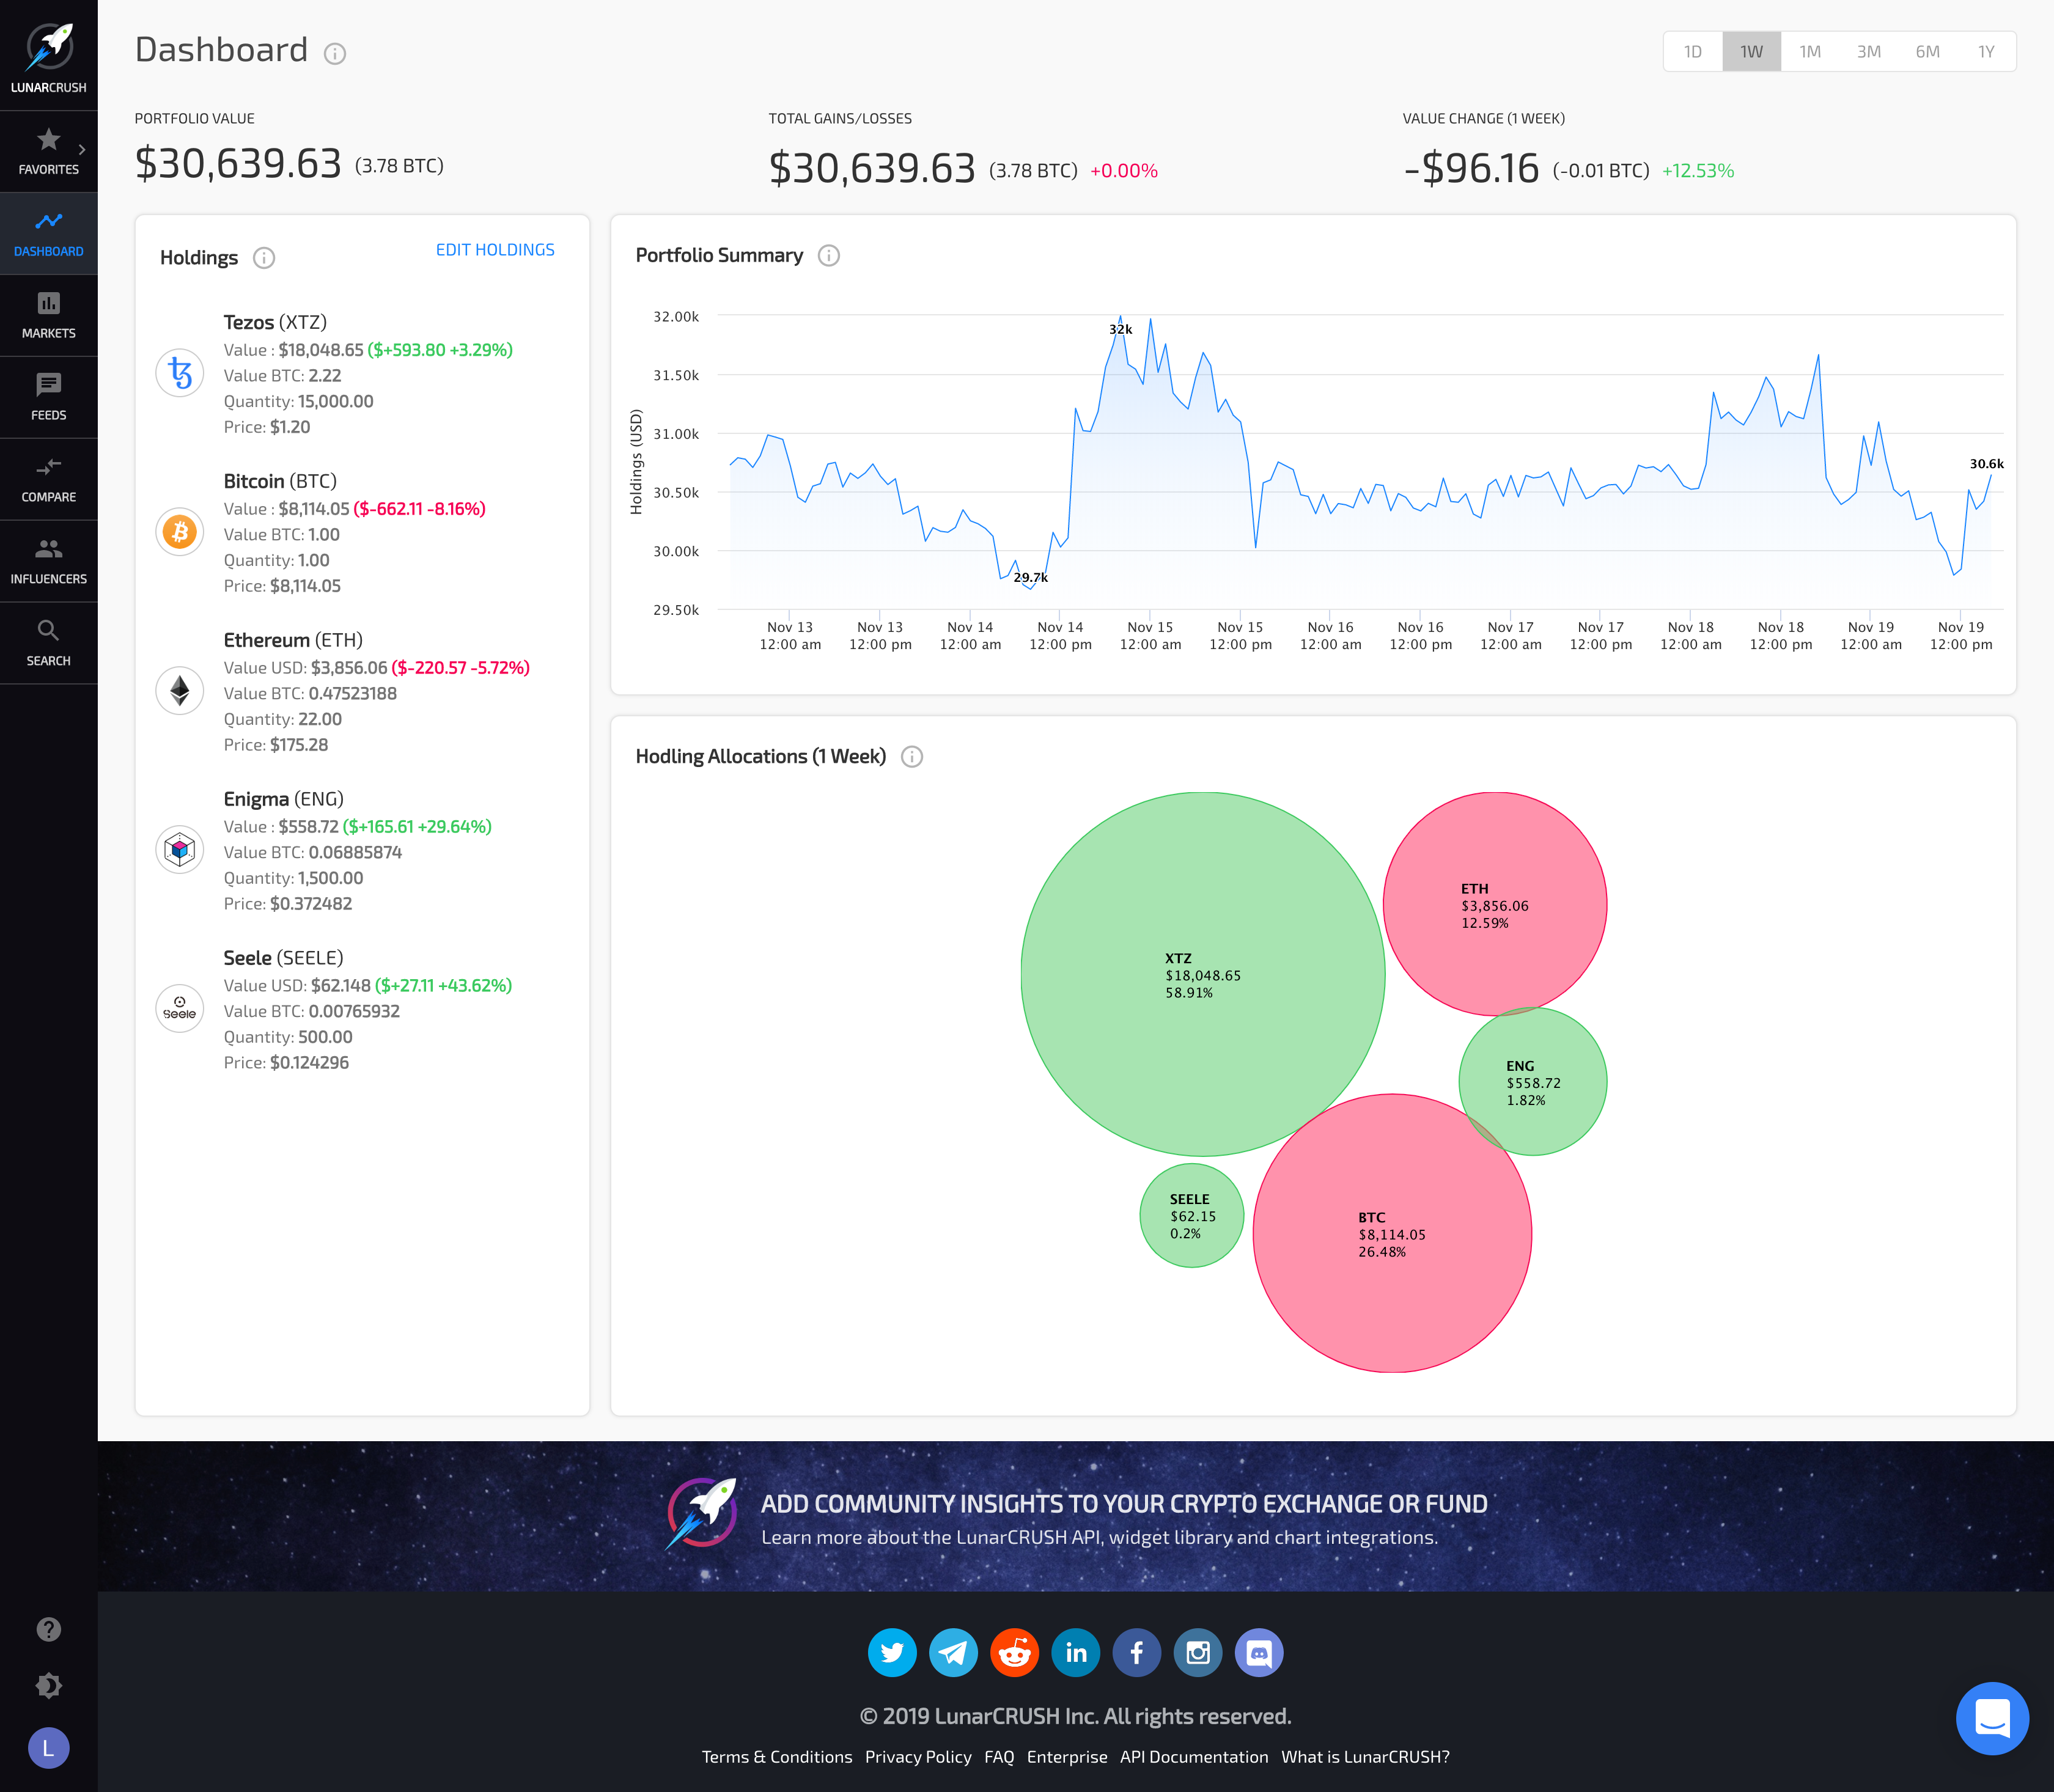Click the Enigma coin icon
The height and width of the screenshot is (1792, 2054).
pyautogui.click(x=180, y=850)
